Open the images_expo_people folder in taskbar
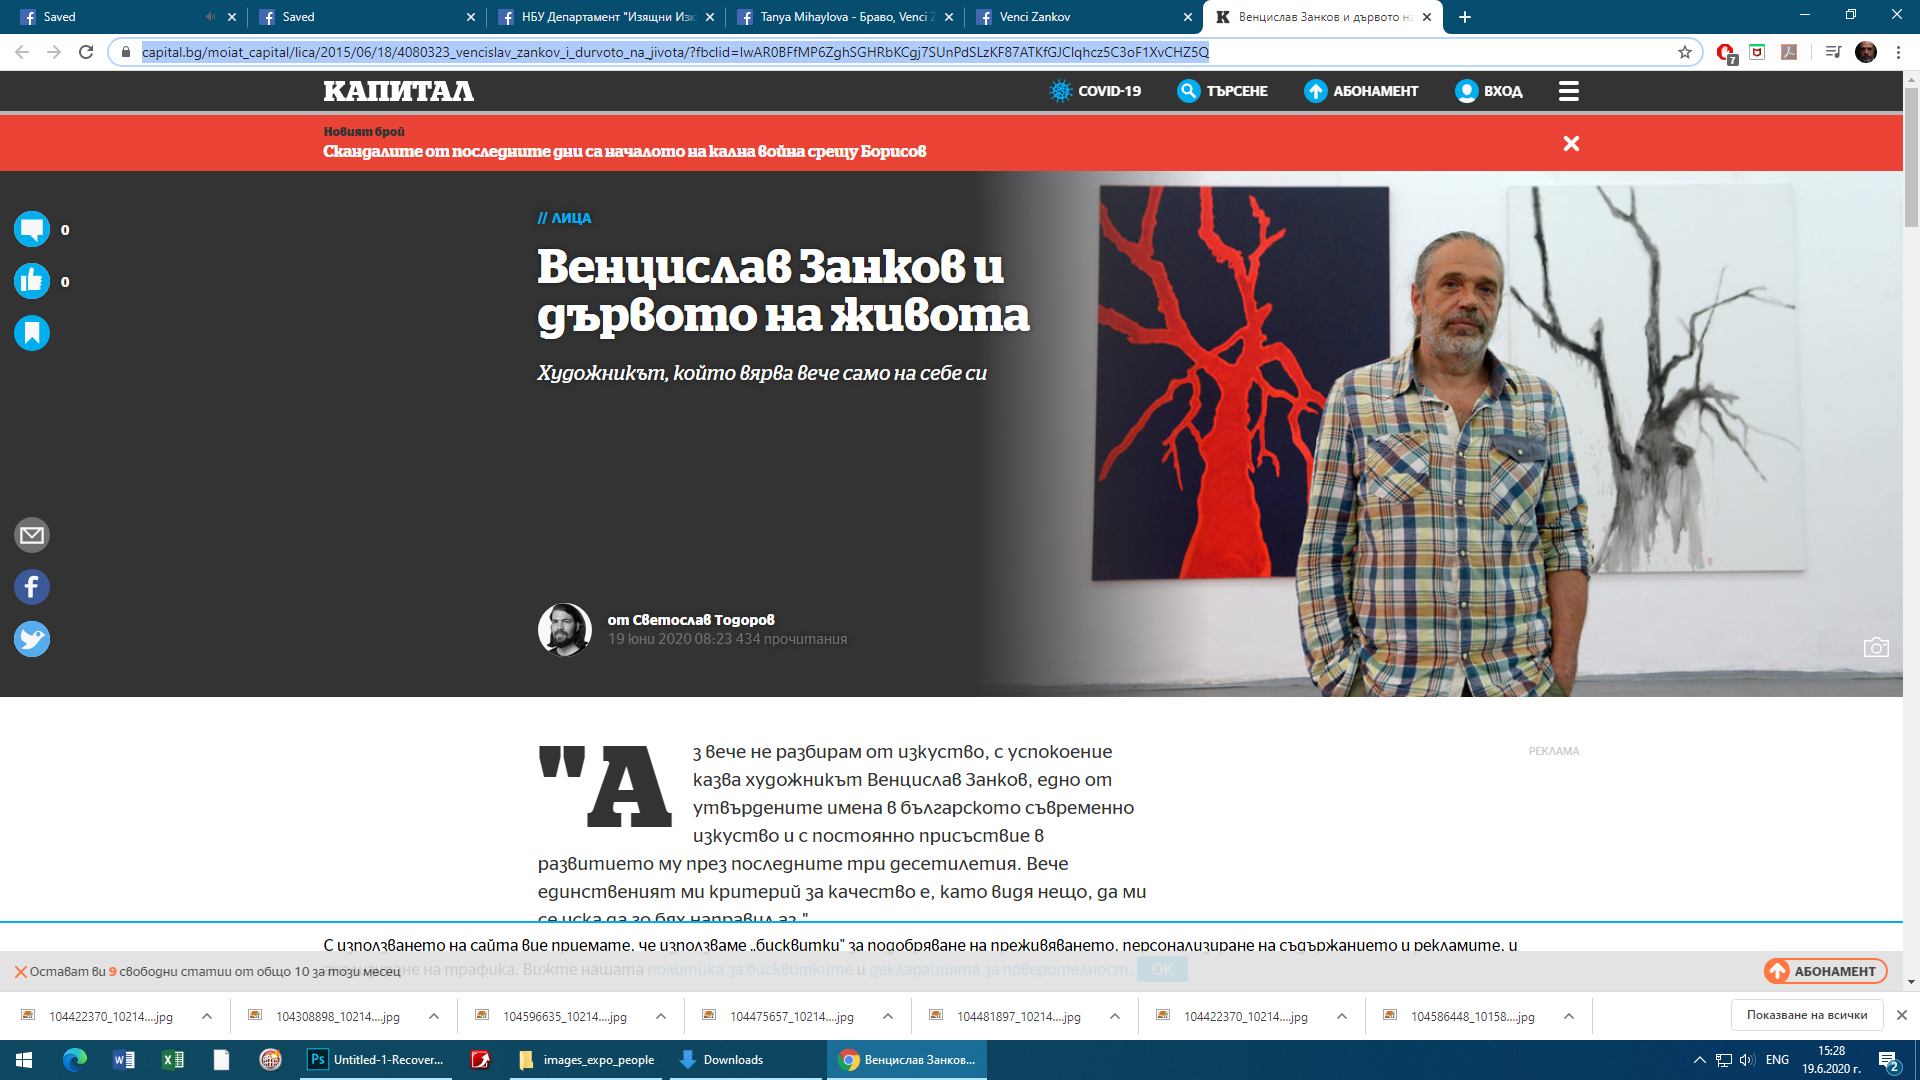Screen dimensions: 1920x1080 coord(587,1060)
